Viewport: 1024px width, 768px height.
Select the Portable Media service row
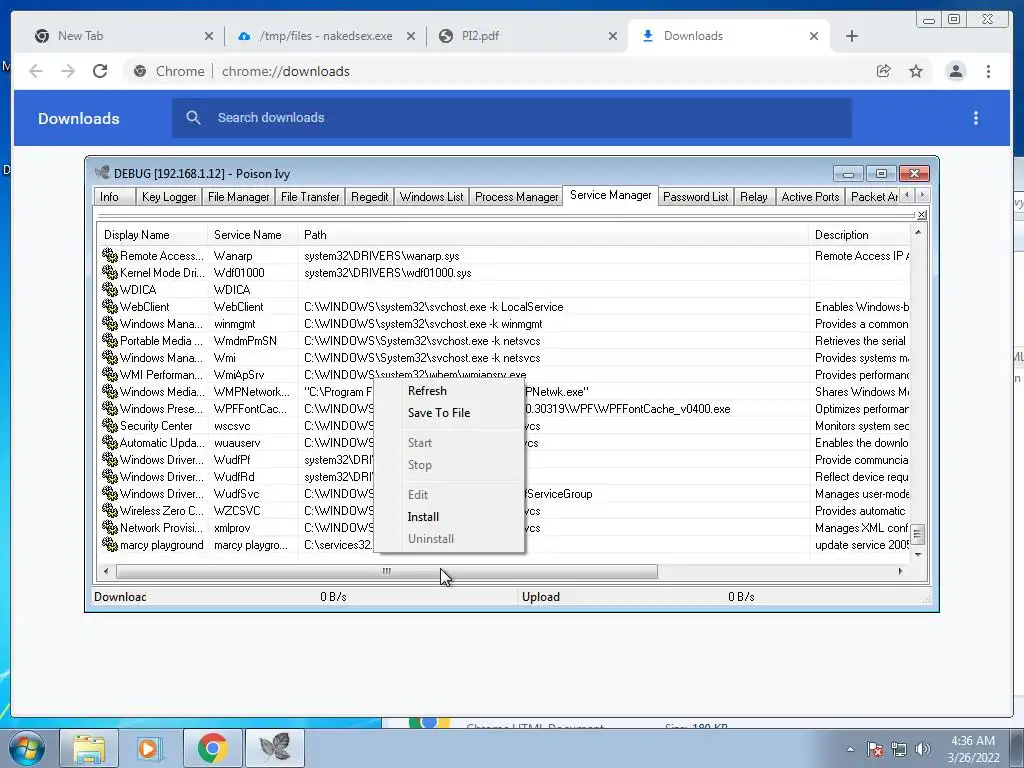pyautogui.click(x=504, y=341)
